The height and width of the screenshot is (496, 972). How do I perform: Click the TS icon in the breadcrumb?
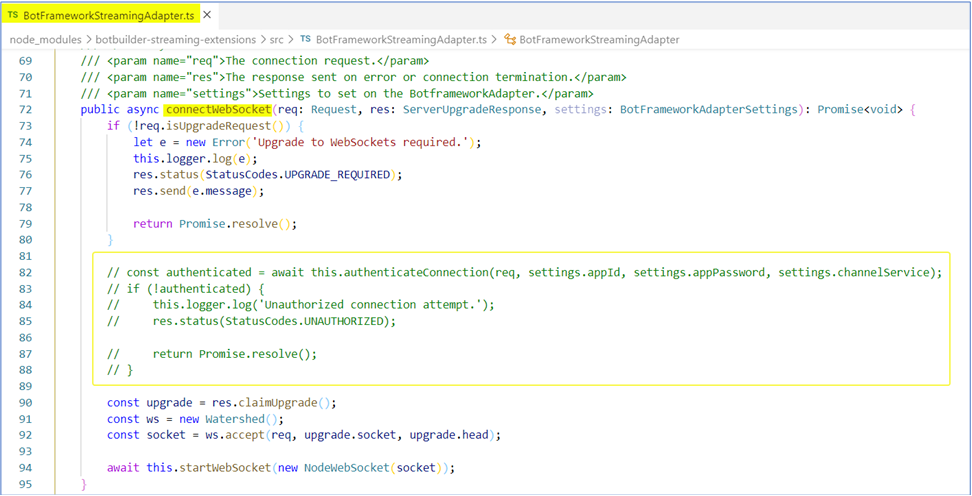point(306,39)
